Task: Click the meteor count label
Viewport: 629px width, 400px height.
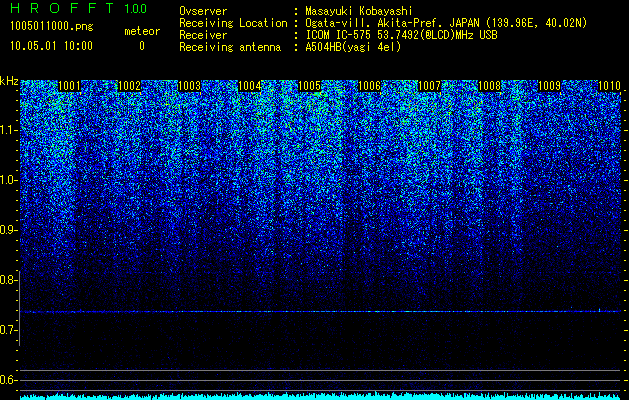Action: pyautogui.click(x=142, y=31)
